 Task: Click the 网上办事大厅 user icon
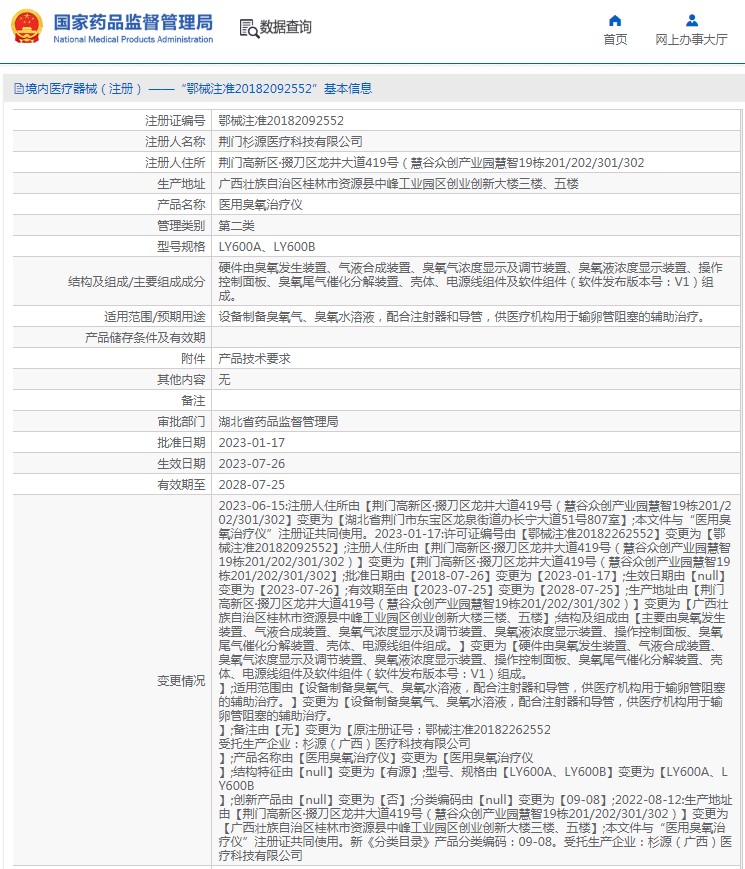coord(691,21)
